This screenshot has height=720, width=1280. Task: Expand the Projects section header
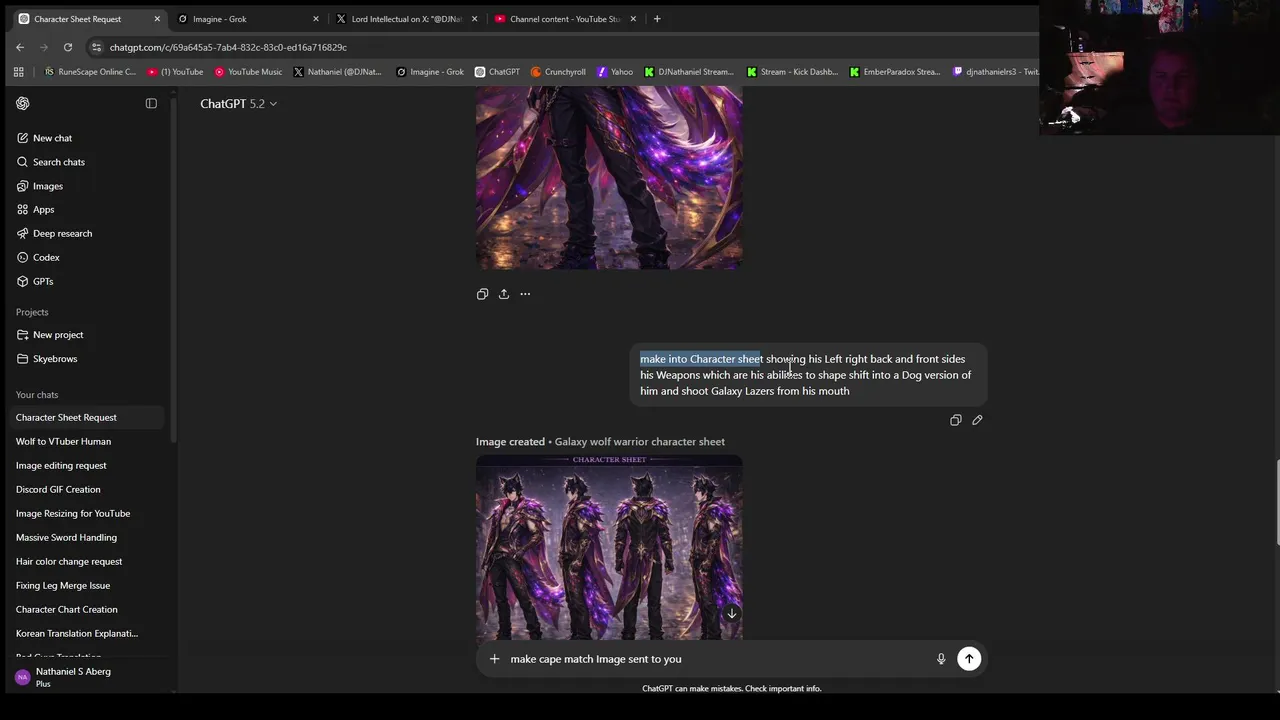pyautogui.click(x=32, y=312)
